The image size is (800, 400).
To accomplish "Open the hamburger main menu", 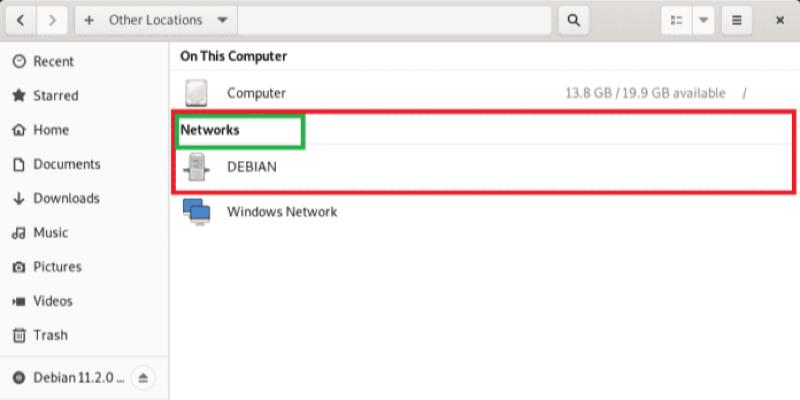I will [737, 20].
